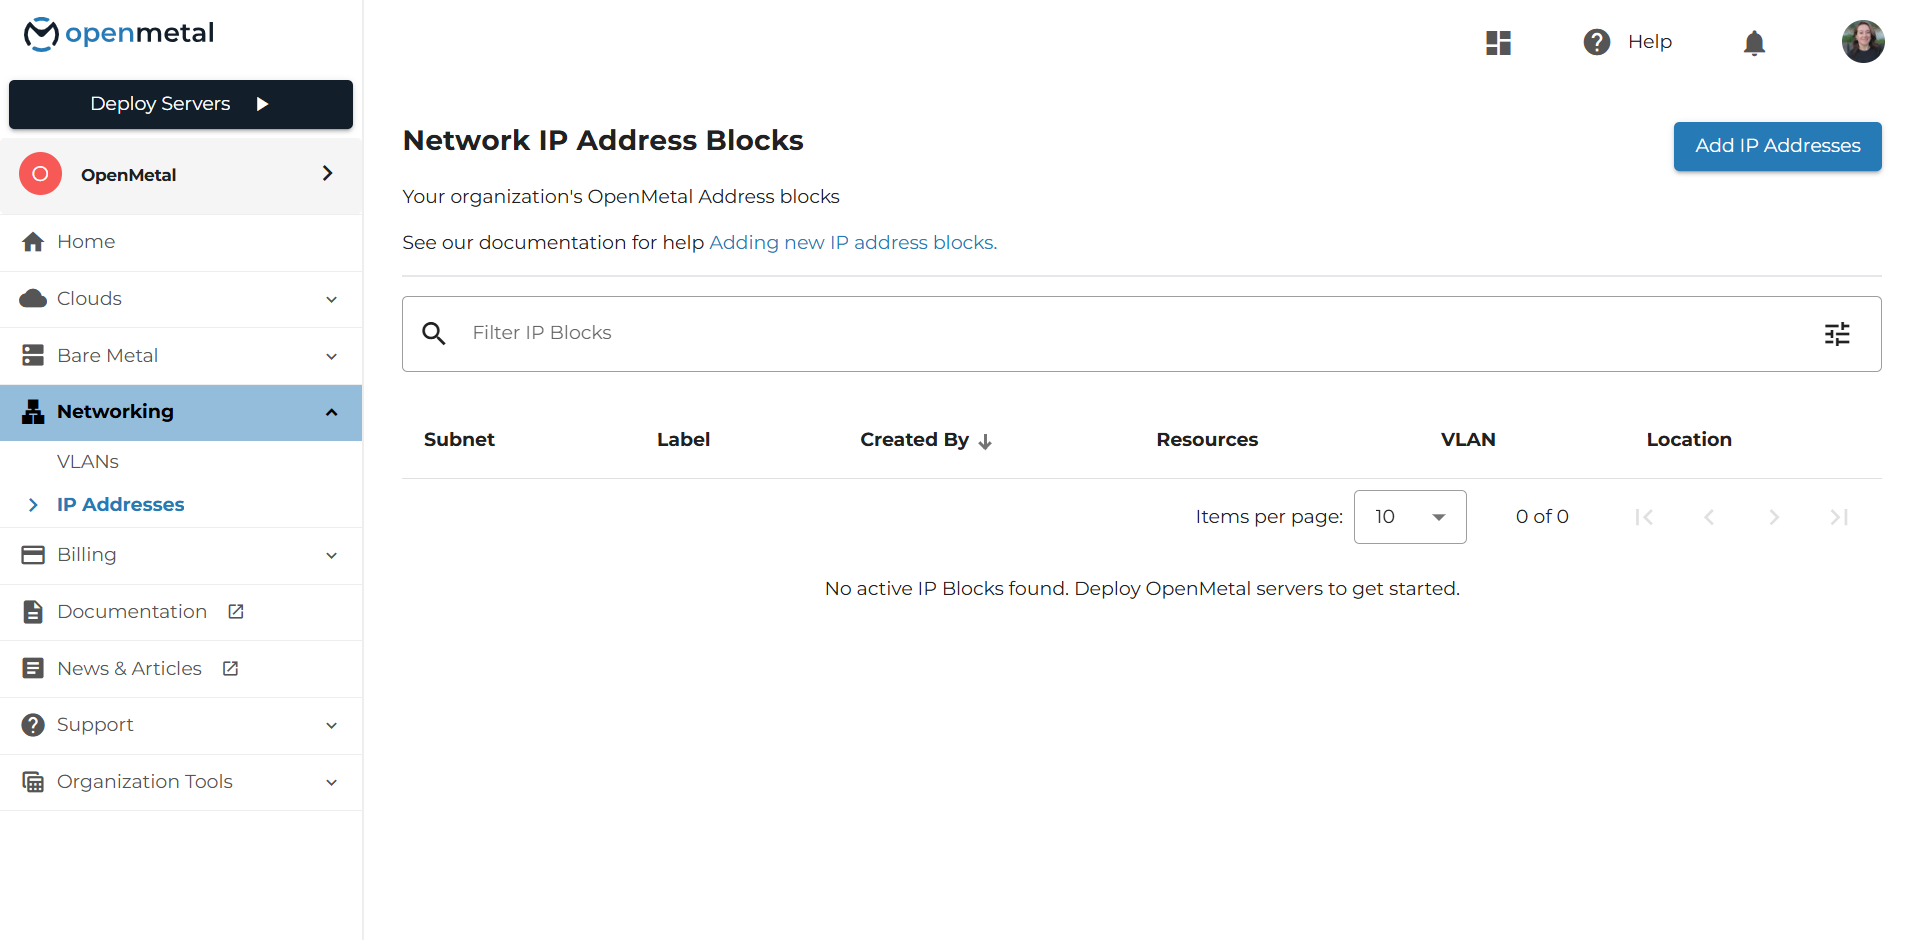Click the Bare Metal server icon
Image resolution: width=1917 pixels, height=940 pixels.
33,356
